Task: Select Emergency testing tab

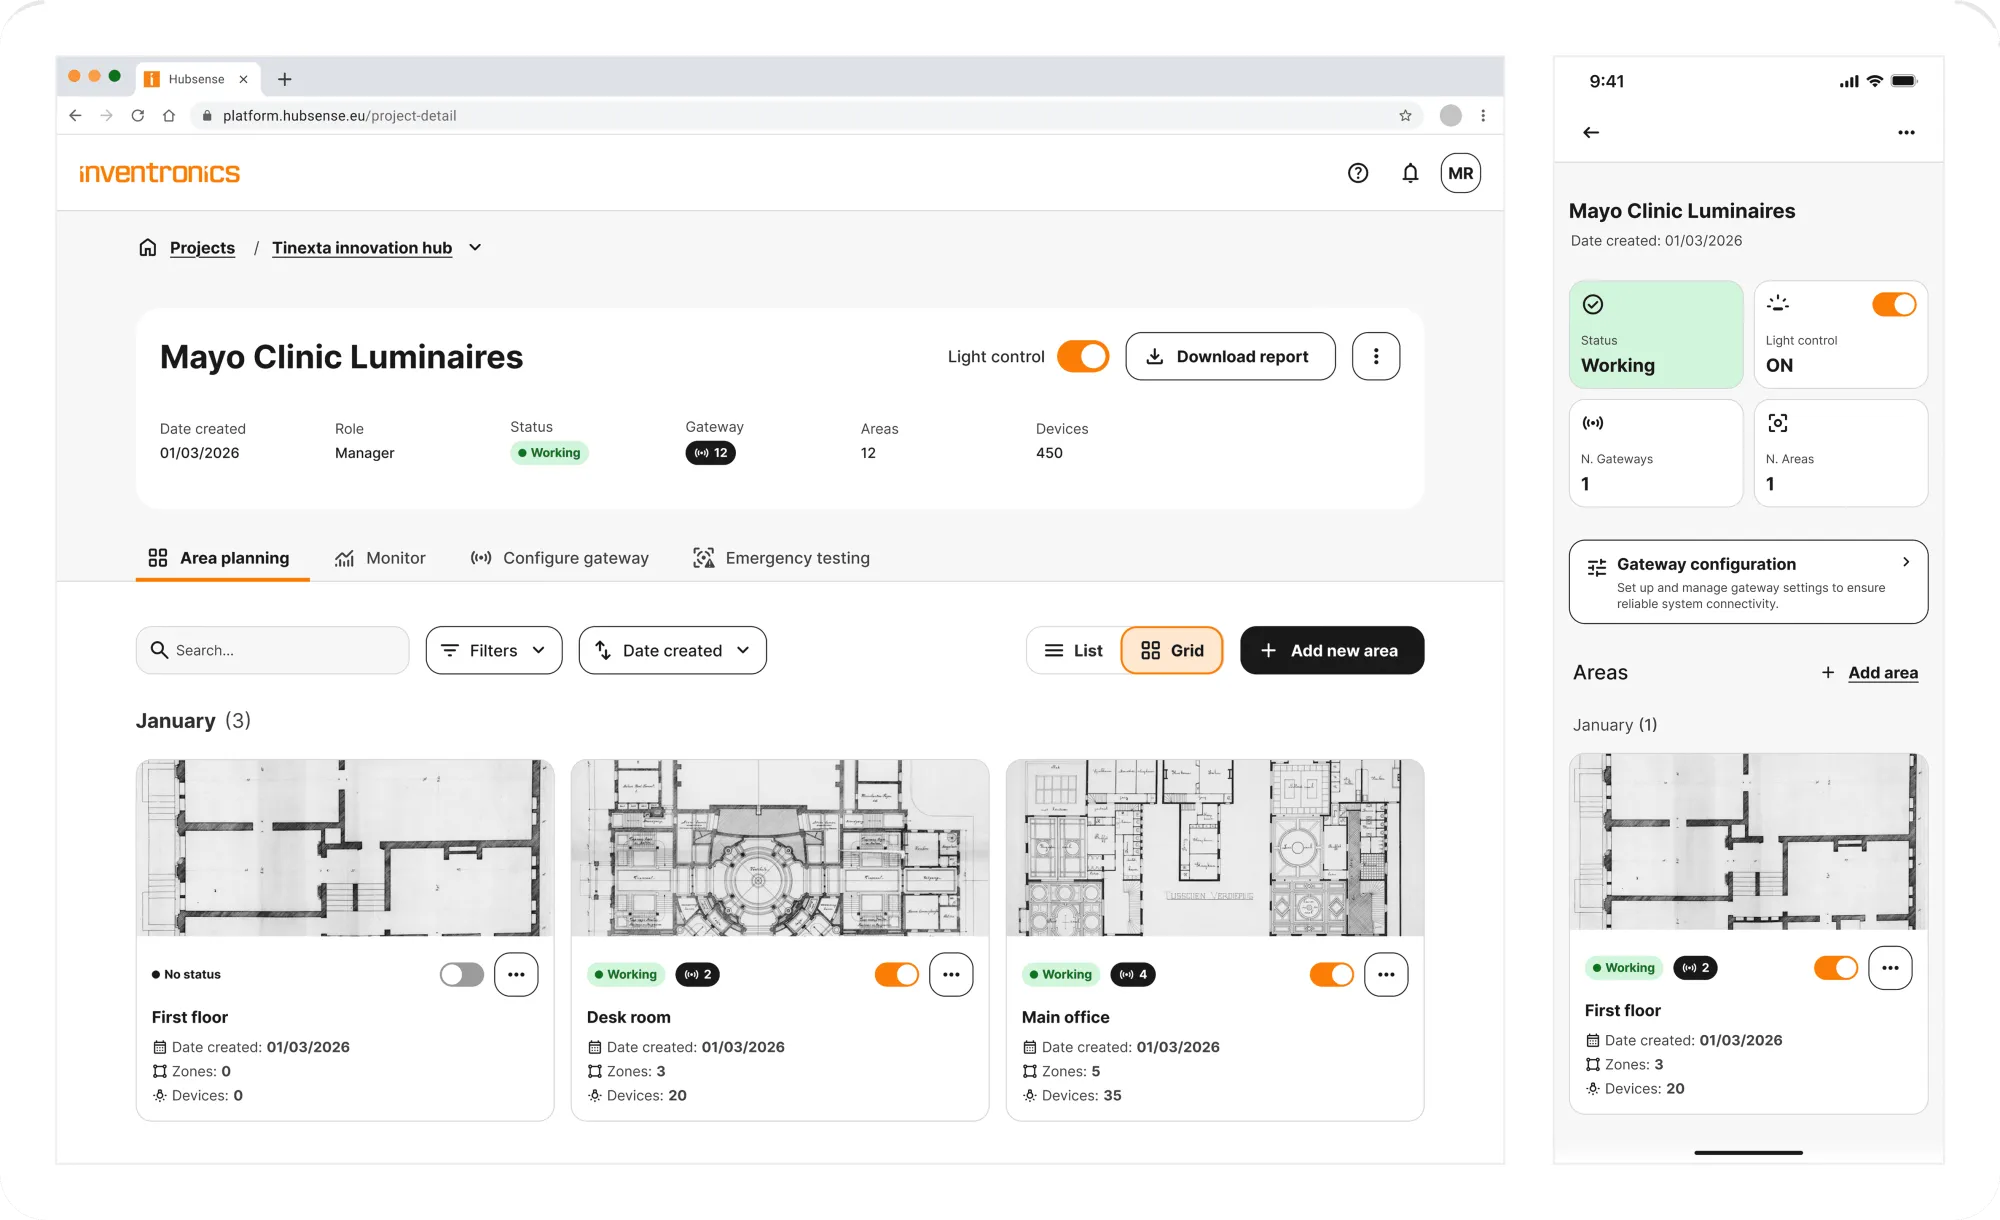Action: point(781,558)
